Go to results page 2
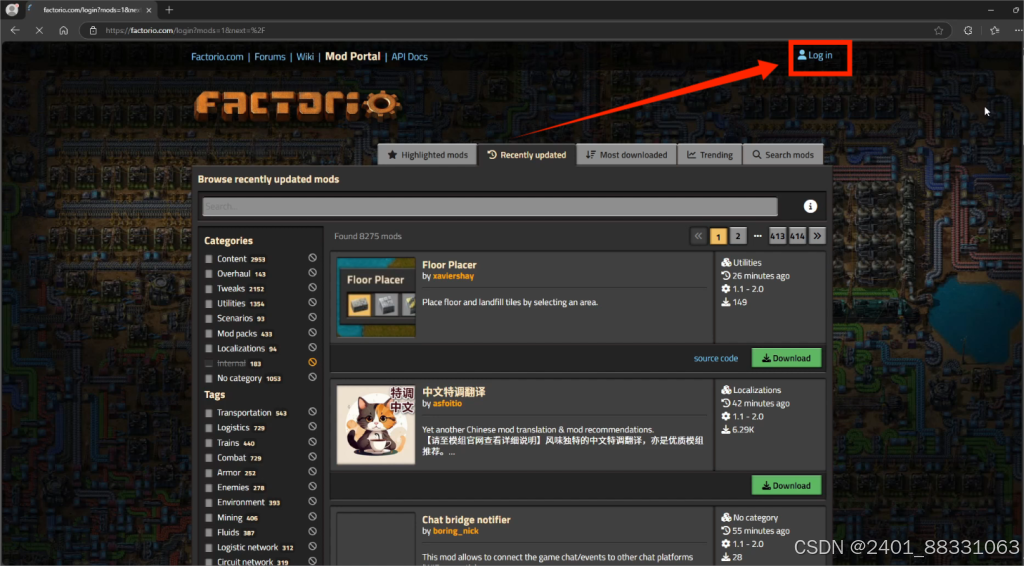 click(x=737, y=236)
